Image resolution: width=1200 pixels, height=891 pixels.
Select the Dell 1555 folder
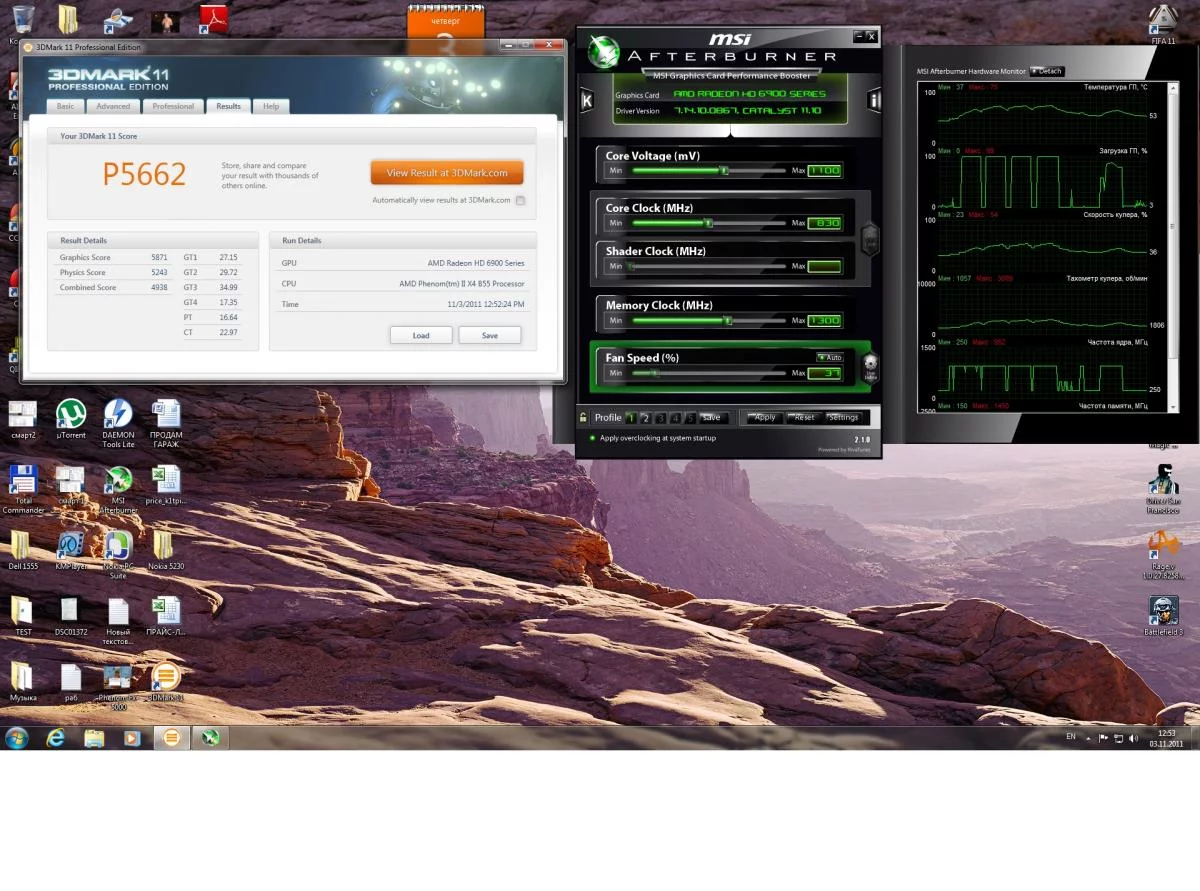coord(22,550)
